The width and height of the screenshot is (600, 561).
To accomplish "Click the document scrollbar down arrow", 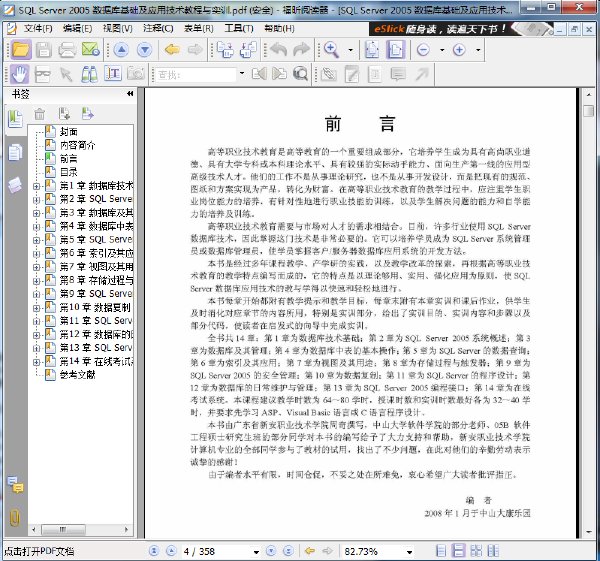I will (x=589, y=532).
